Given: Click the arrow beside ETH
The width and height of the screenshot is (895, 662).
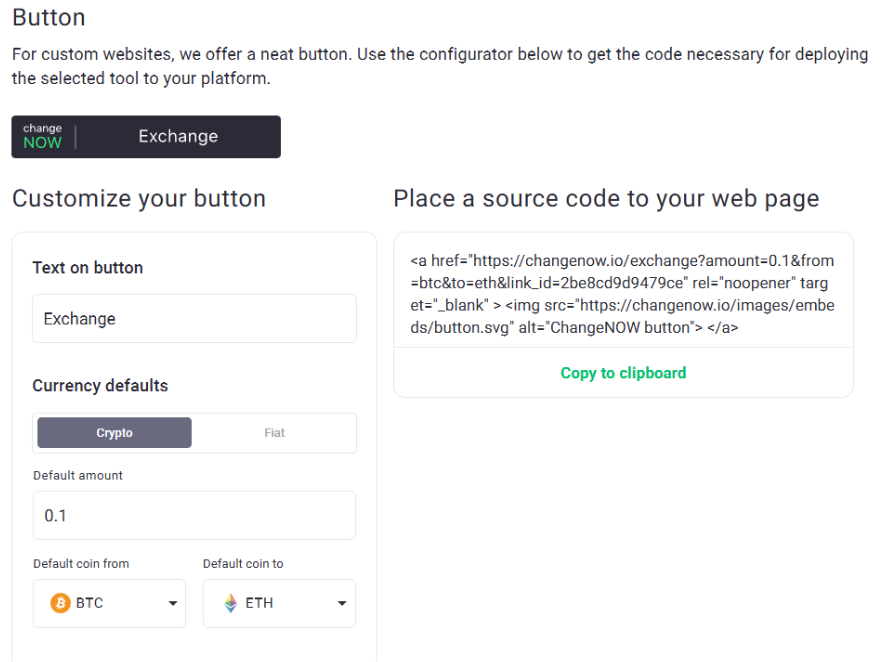Looking at the screenshot, I should tap(342, 603).
